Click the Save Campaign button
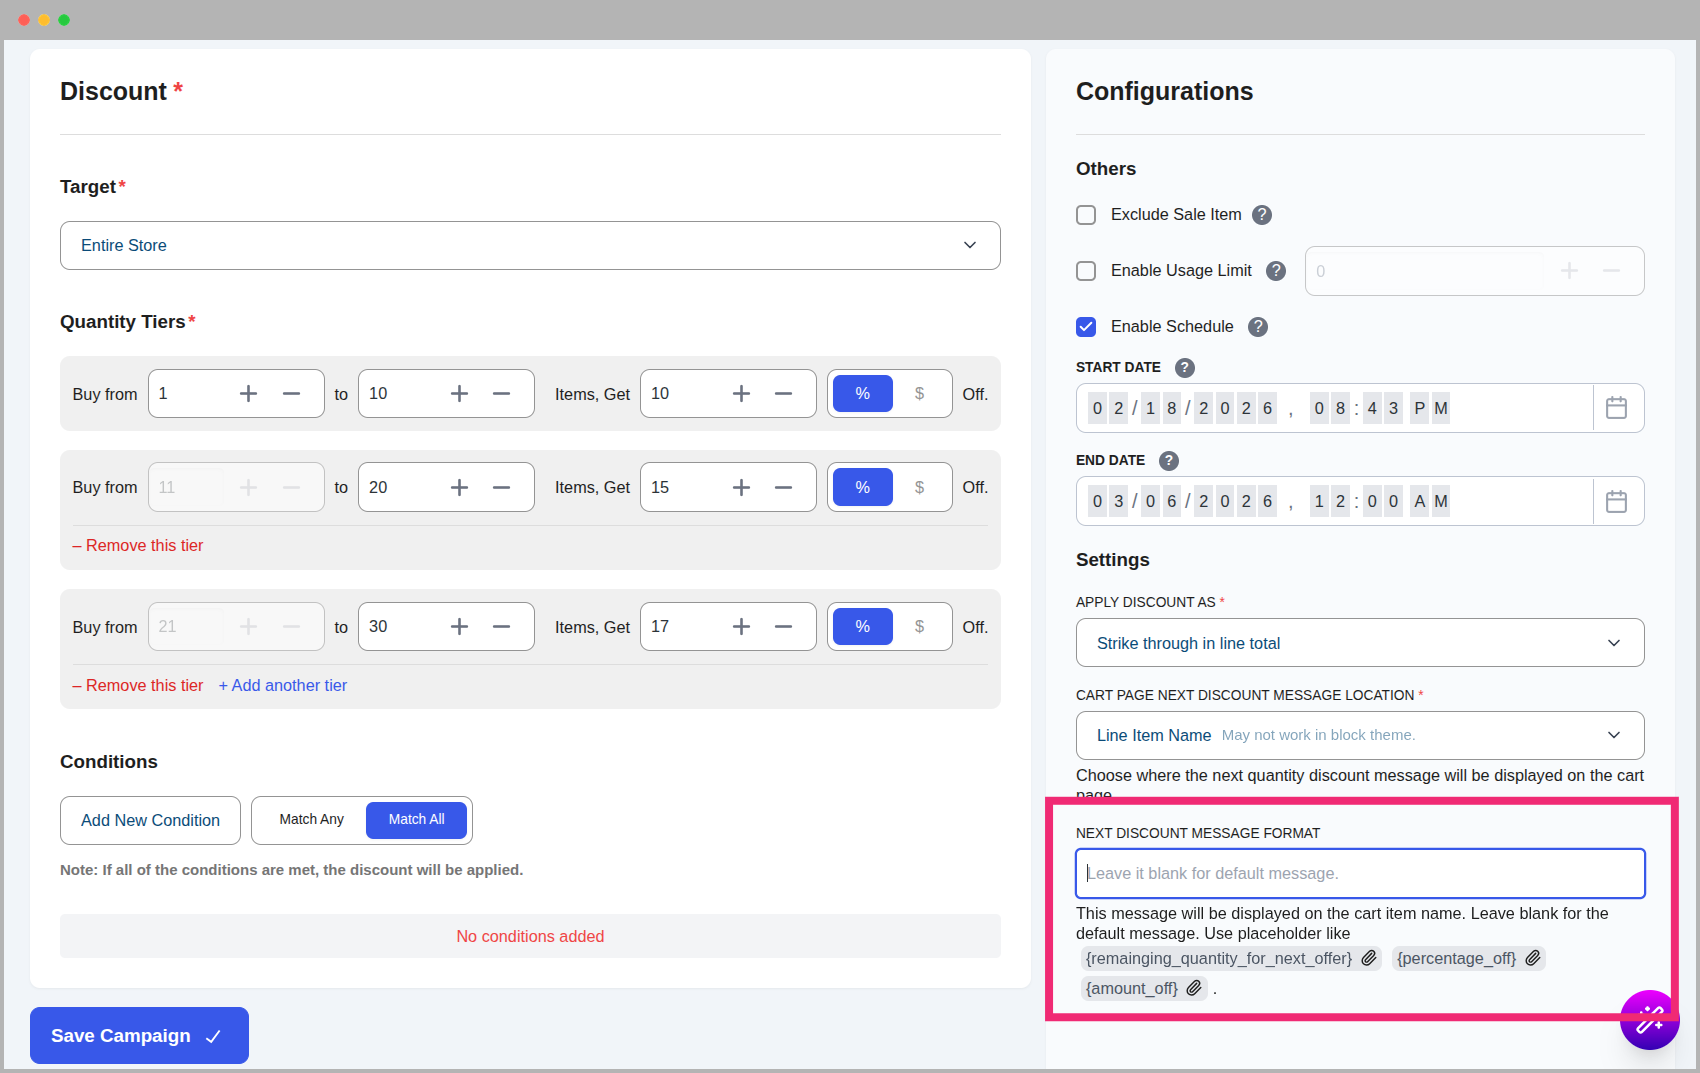Viewport: 1700px width, 1073px height. coord(139,1036)
